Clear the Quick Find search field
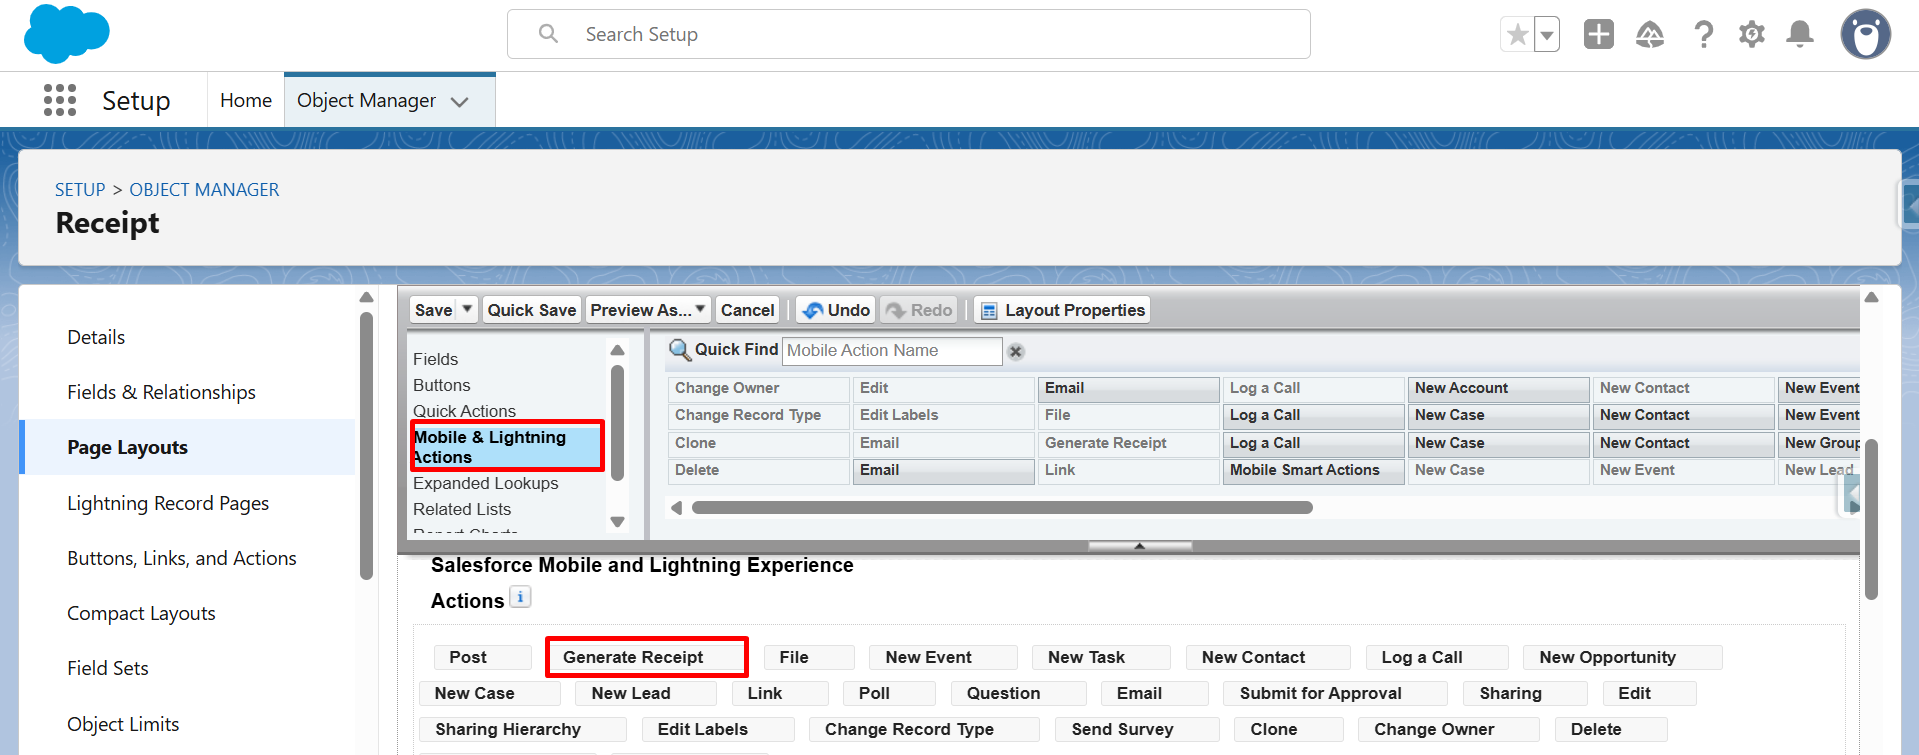The image size is (1919, 755). (x=1016, y=352)
